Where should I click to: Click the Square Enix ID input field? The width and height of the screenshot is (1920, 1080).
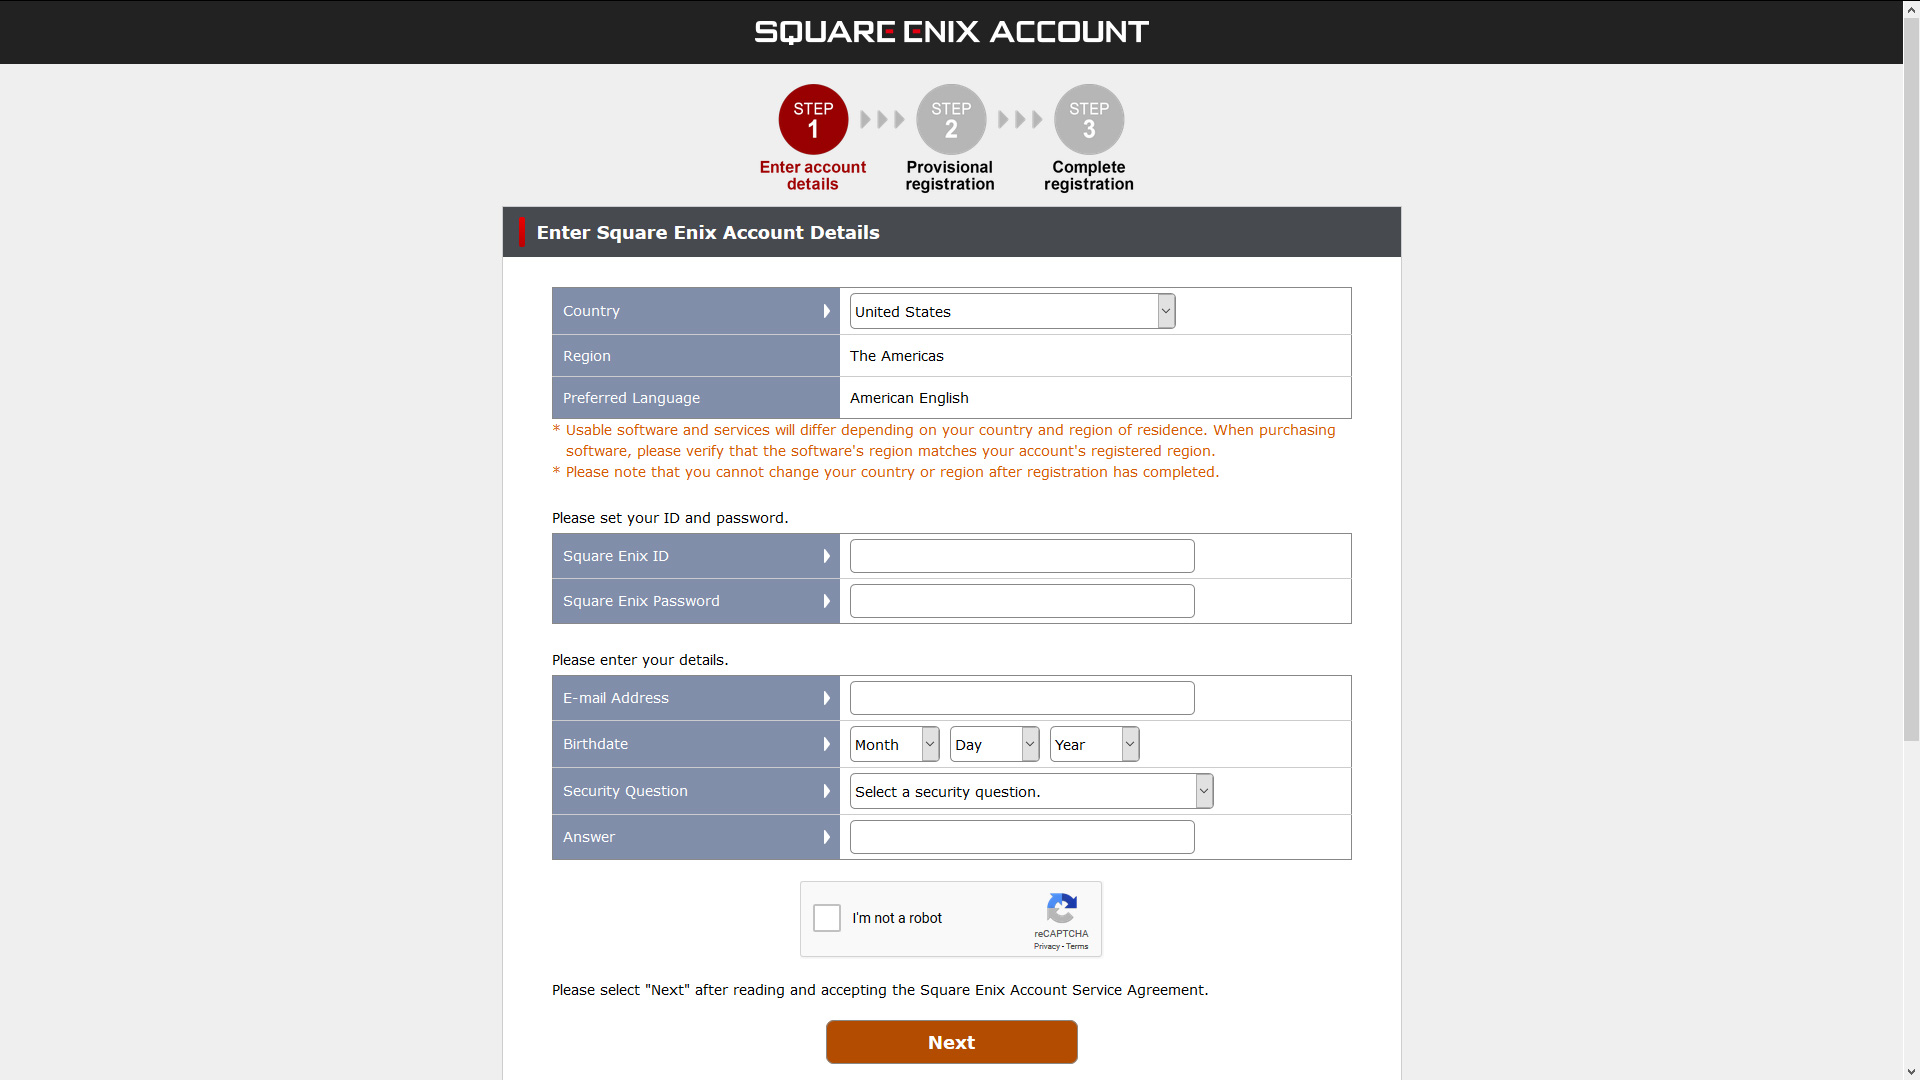(x=1022, y=555)
